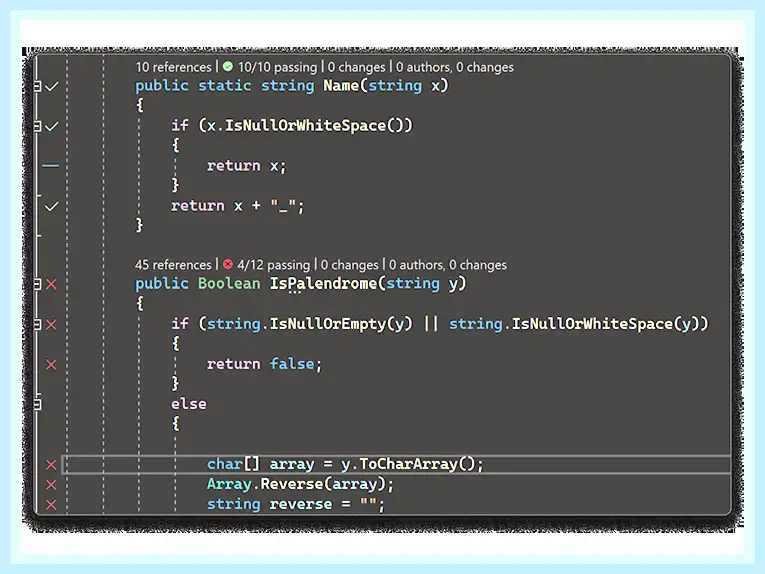Click 'Array.Reverse' call
This screenshot has height=574, width=765.
coord(265,484)
